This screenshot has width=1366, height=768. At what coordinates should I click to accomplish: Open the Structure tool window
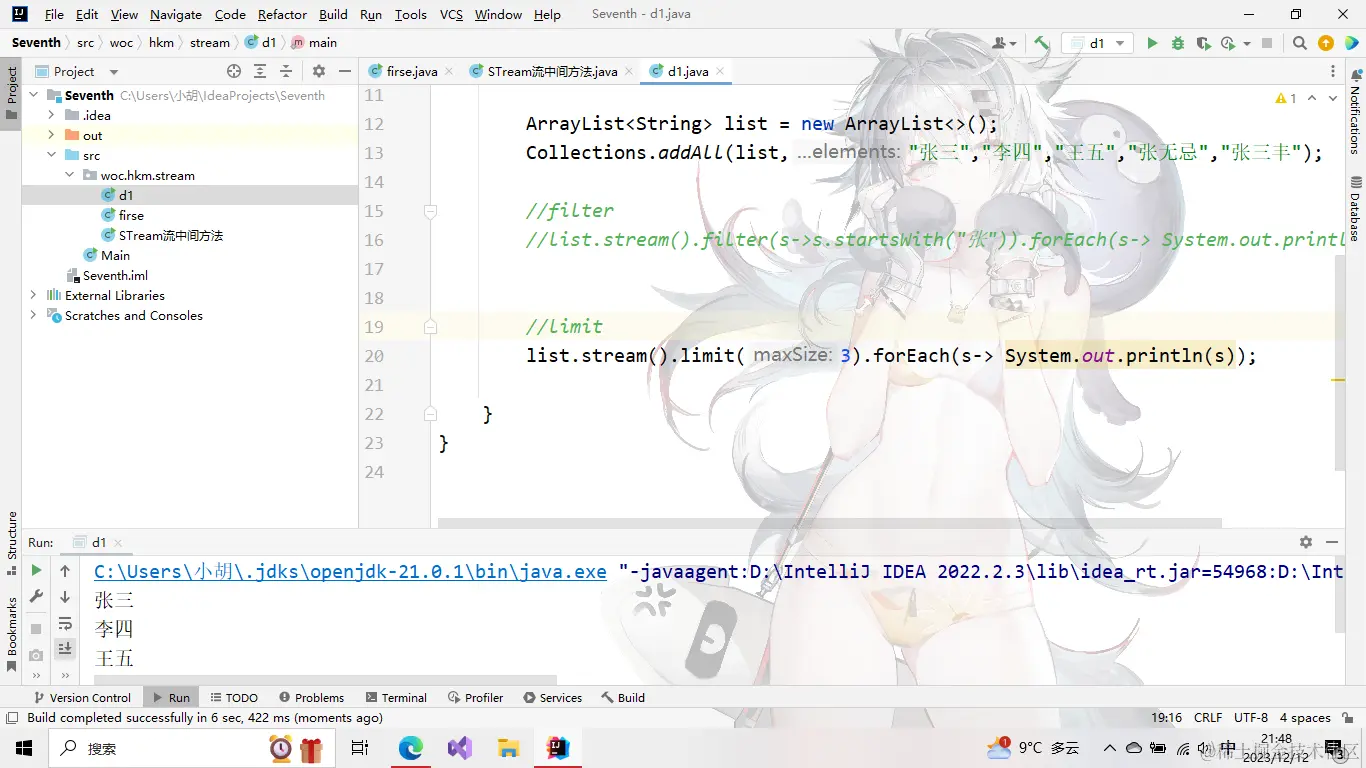12,543
